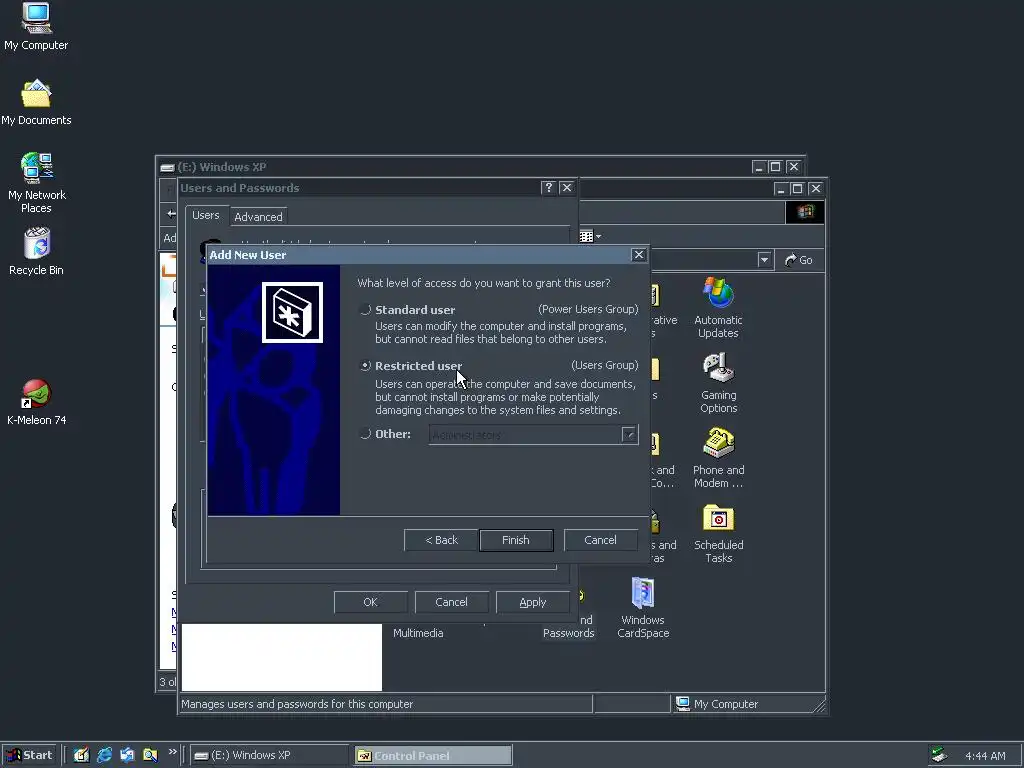Open My Network Places desktop icon
The image size is (1024, 768).
pos(36,183)
